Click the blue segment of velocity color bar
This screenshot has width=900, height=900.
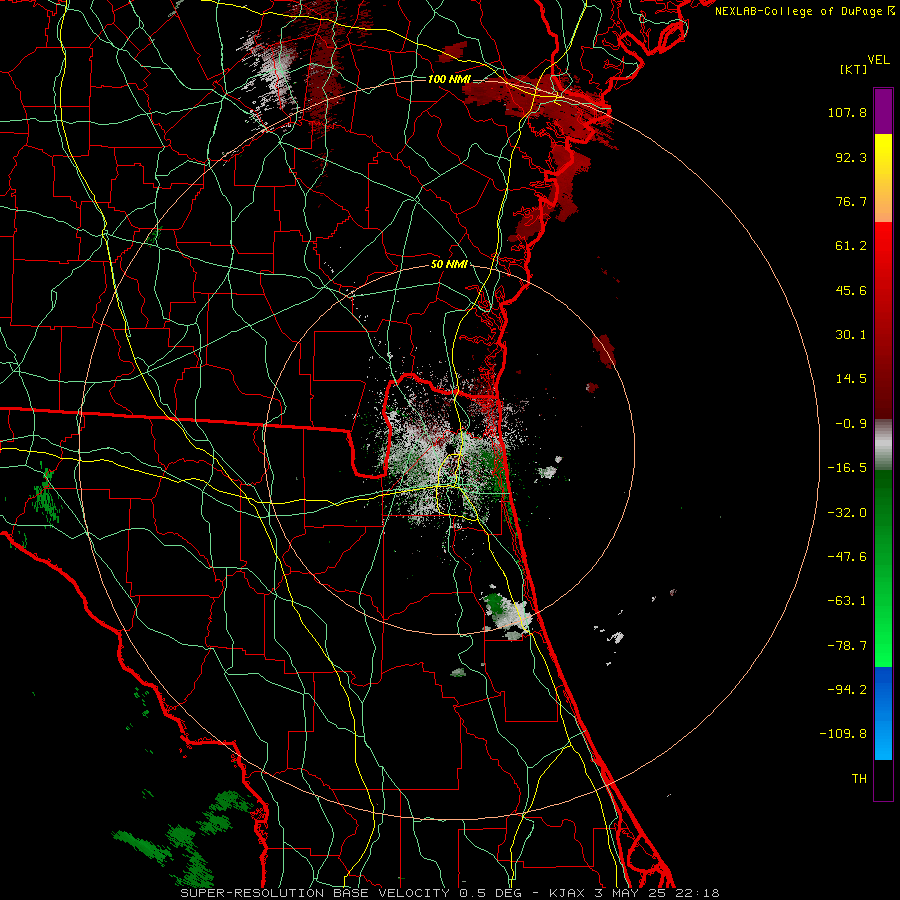(x=883, y=713)
